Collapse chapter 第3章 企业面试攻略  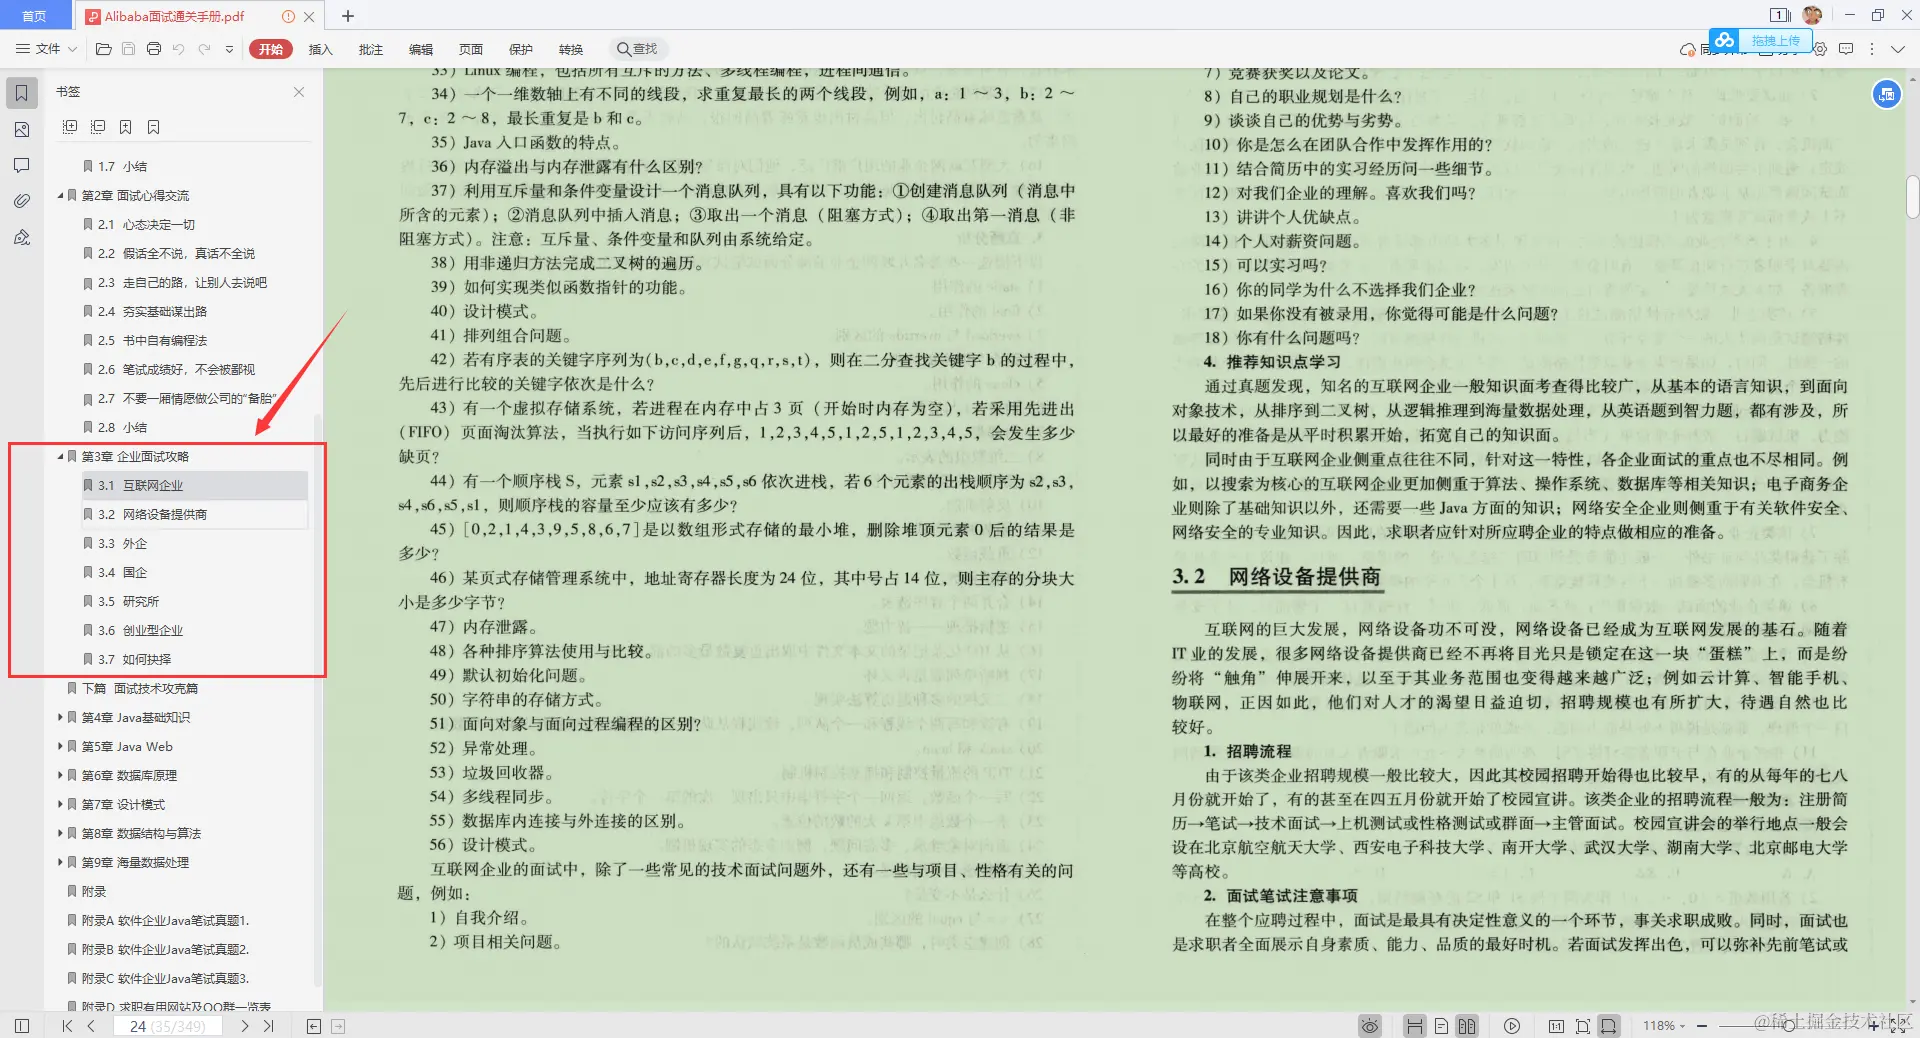(59, 456)
